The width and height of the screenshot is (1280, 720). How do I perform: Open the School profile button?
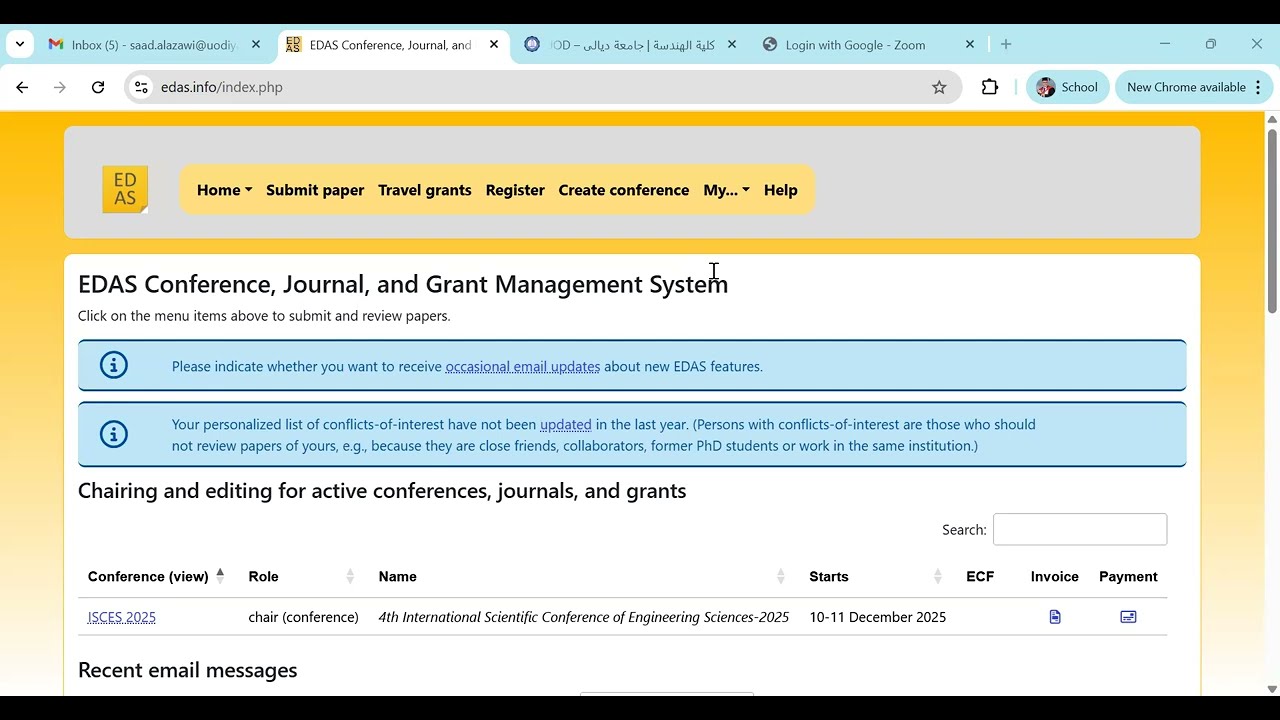pos(1068,87)
